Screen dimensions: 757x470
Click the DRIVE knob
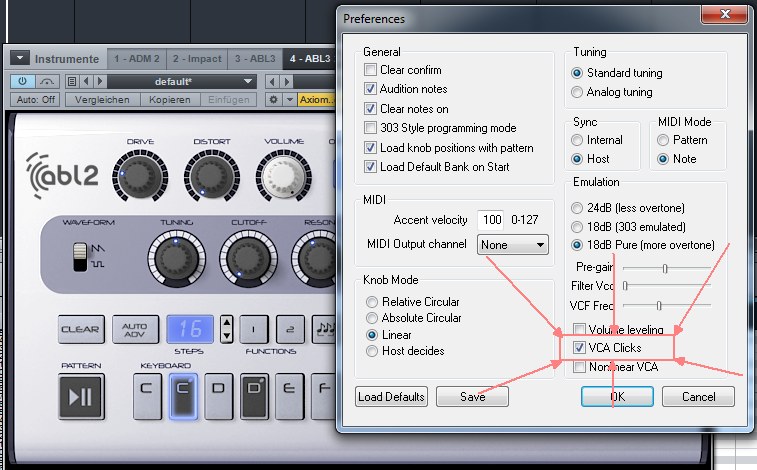point(140,175)
